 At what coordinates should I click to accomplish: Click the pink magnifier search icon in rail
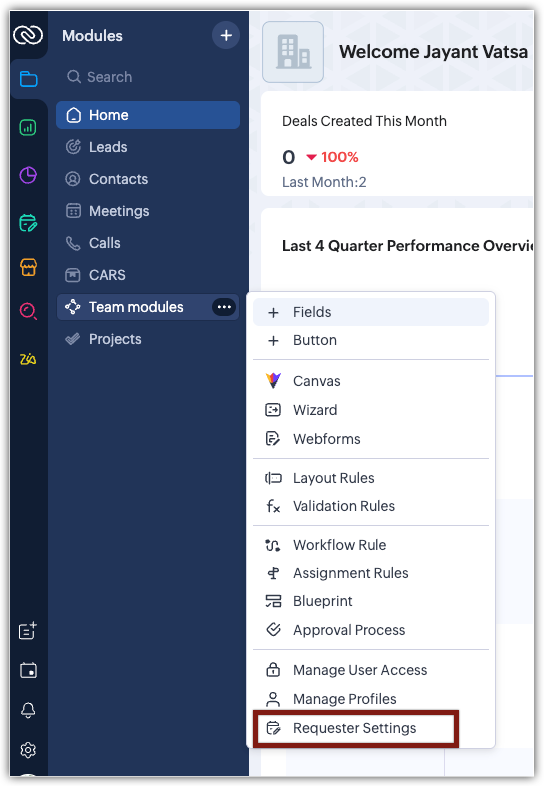pyautogui.click(x=28, y=311)
